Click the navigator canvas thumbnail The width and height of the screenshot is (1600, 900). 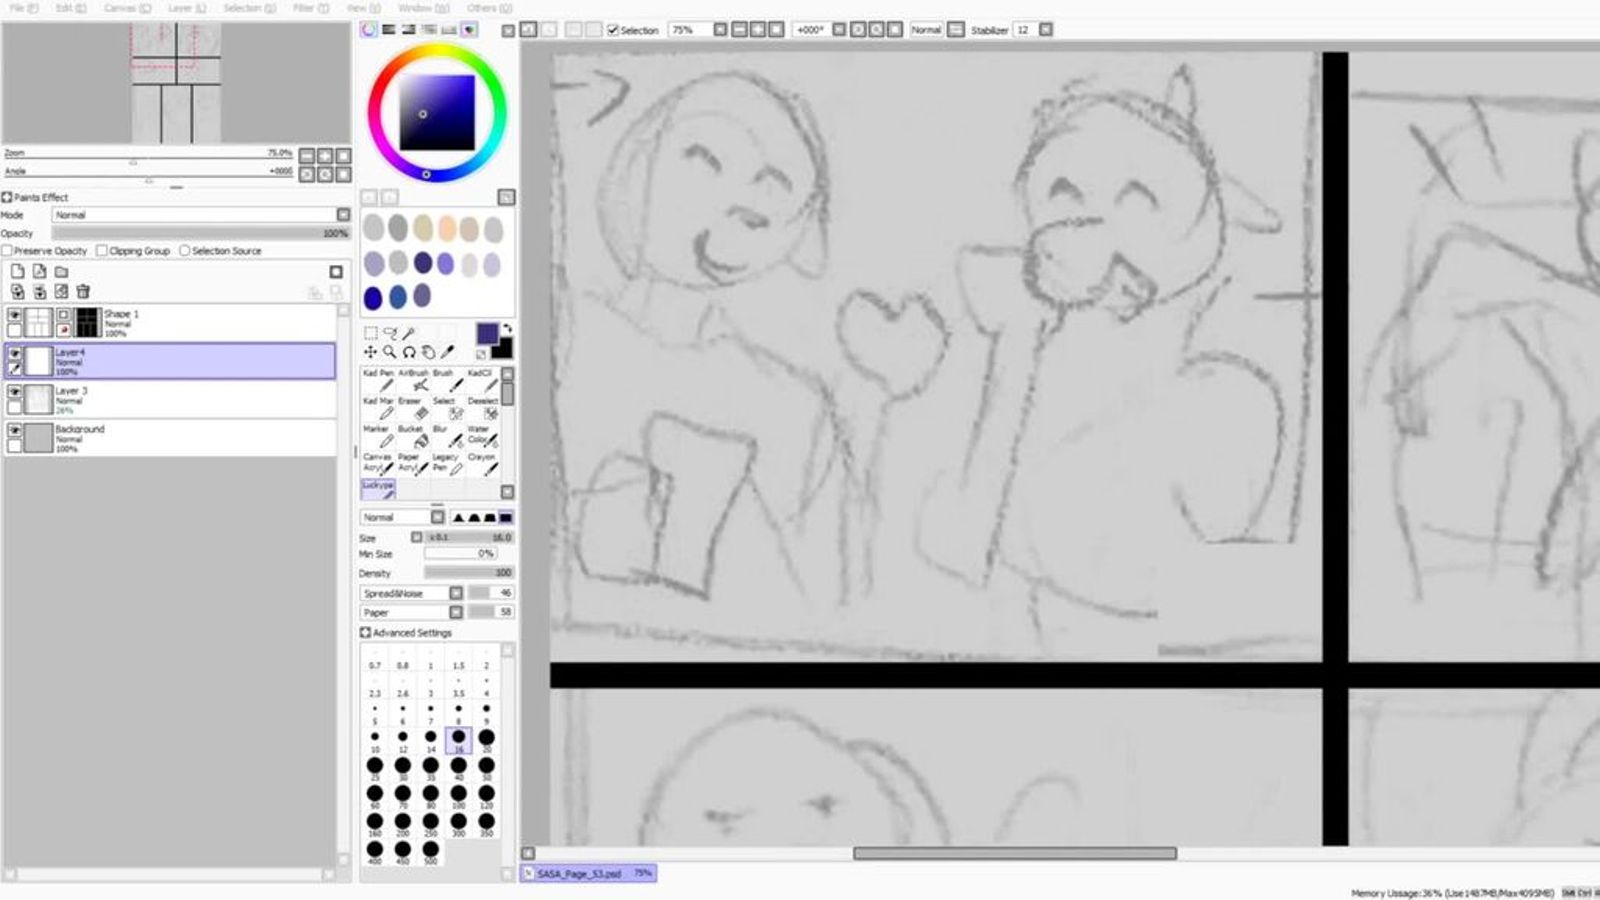176,83
